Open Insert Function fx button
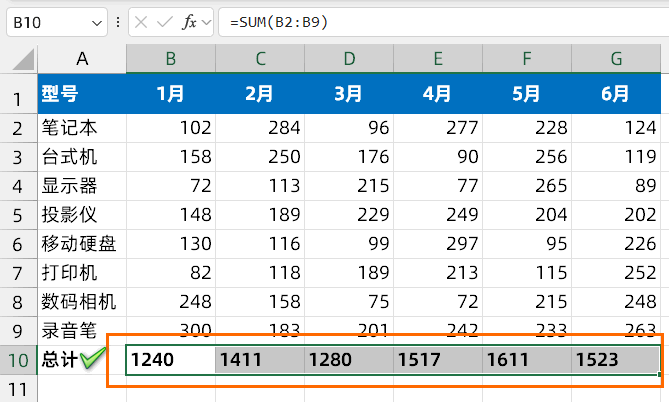 (189, 22)
